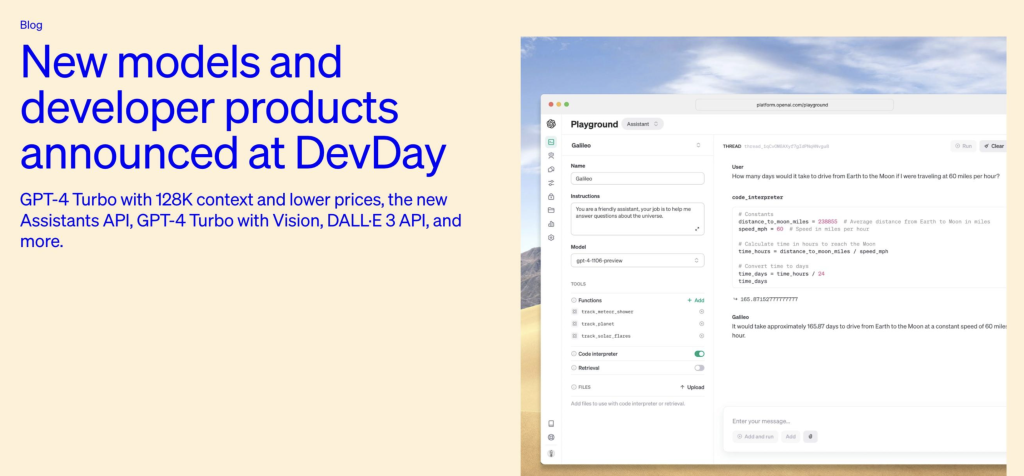Click the Clear button in the thread header
1024x476 pixels.
point(993,146)
